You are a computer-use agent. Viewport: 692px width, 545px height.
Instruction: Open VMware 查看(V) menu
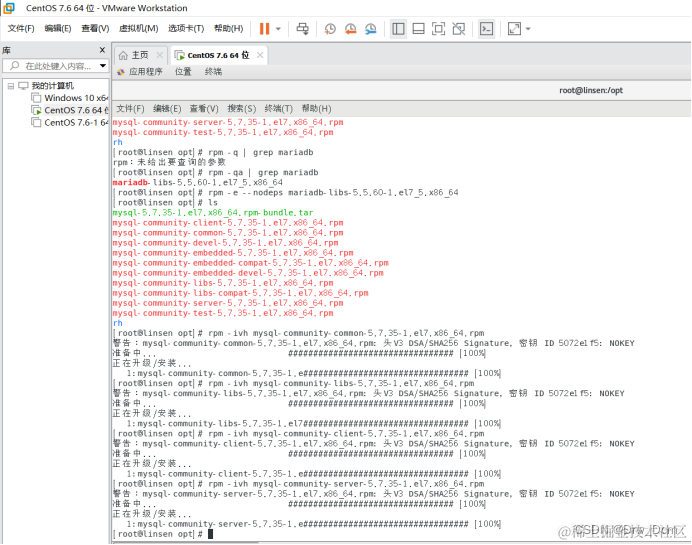95,29
